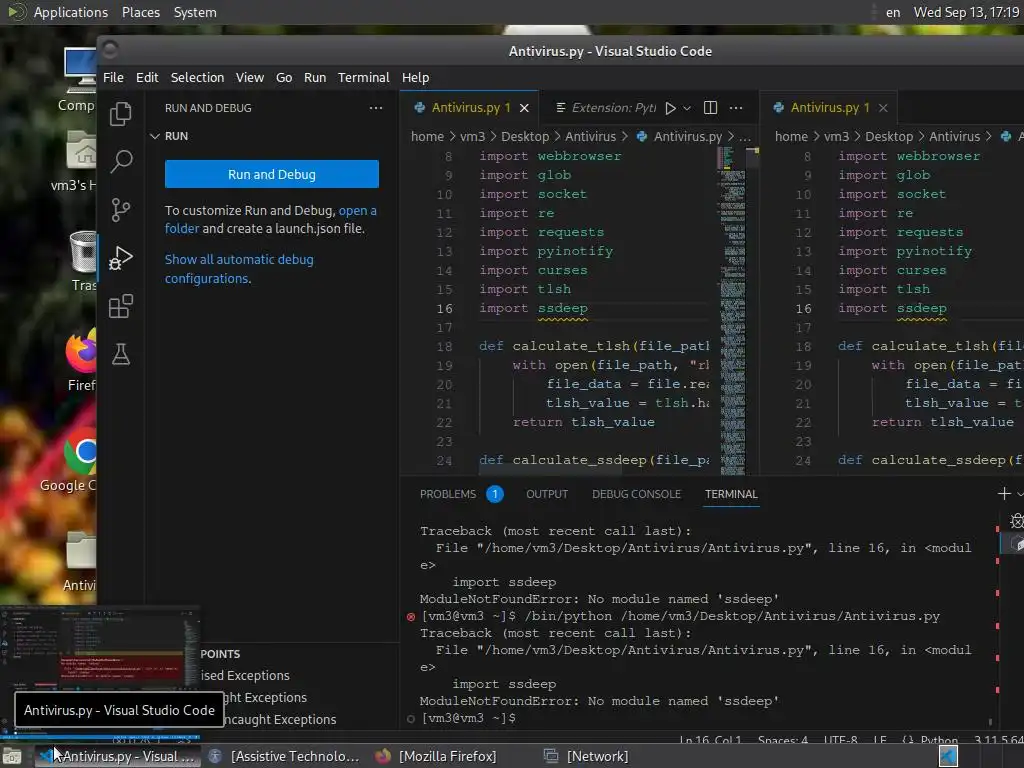Click the red failed command marker in terminal

(x=411, y=616)
